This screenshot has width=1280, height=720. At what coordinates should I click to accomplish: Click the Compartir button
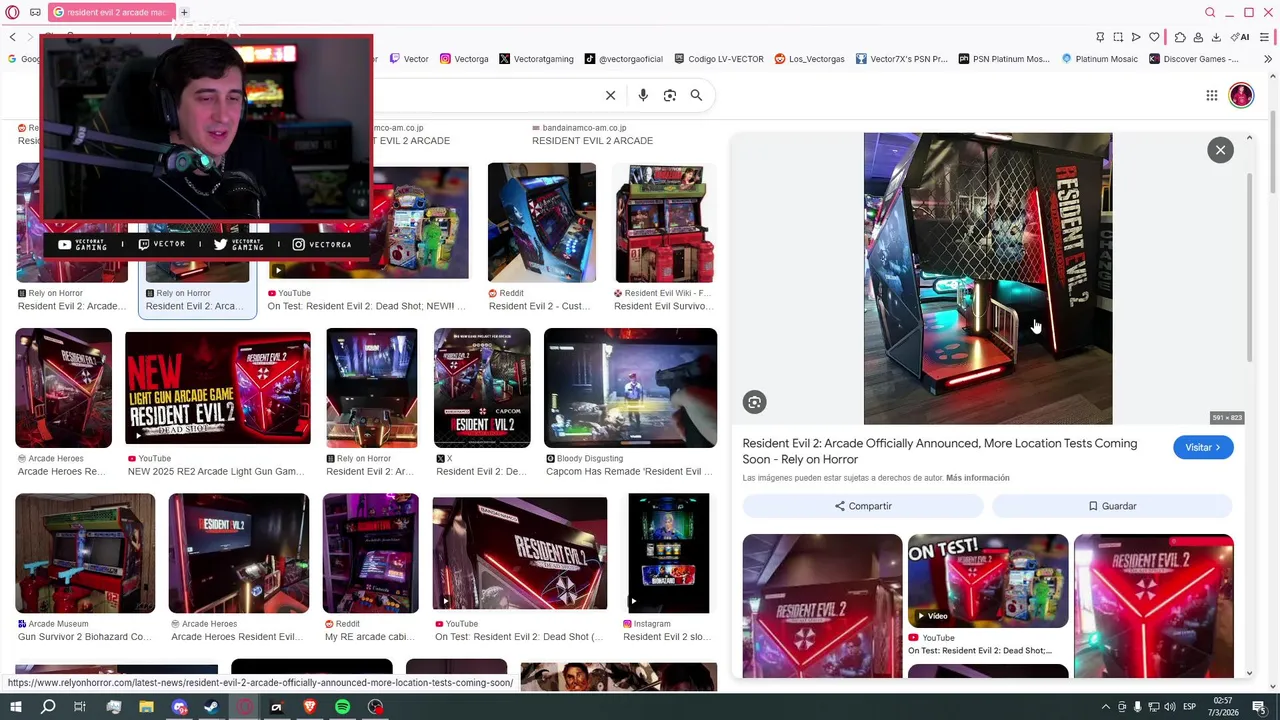tap(863, 506)
